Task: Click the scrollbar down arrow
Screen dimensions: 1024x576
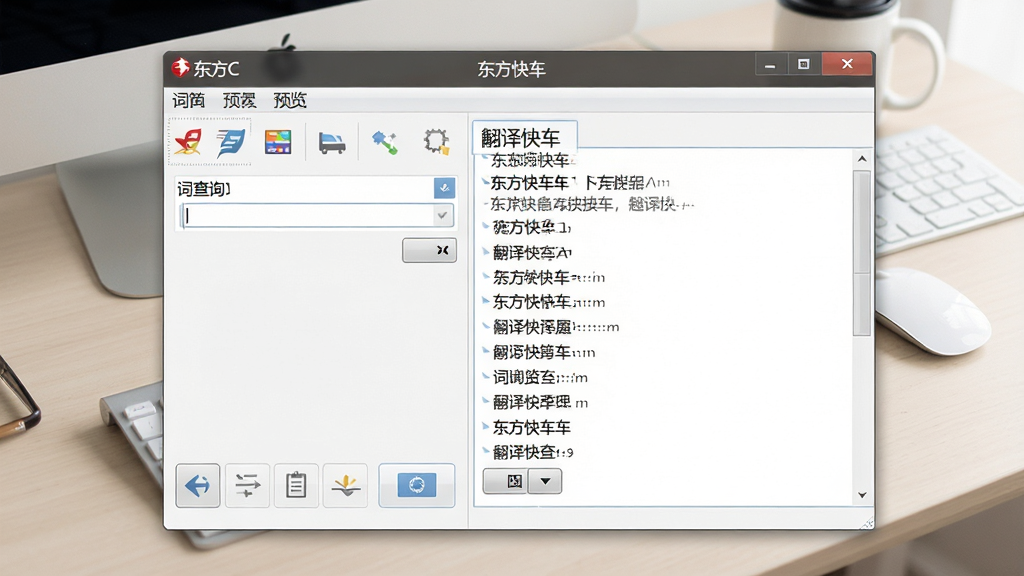Action: (861, 495)
